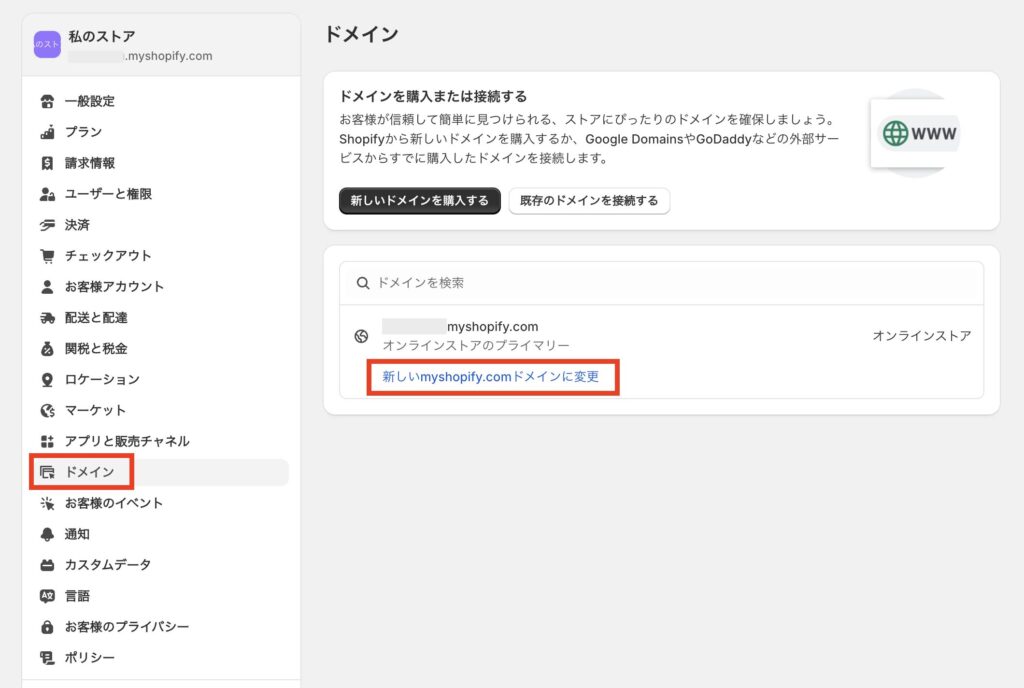
Task: Click the 私のストア purple store avatar
Action: (47, 45)
